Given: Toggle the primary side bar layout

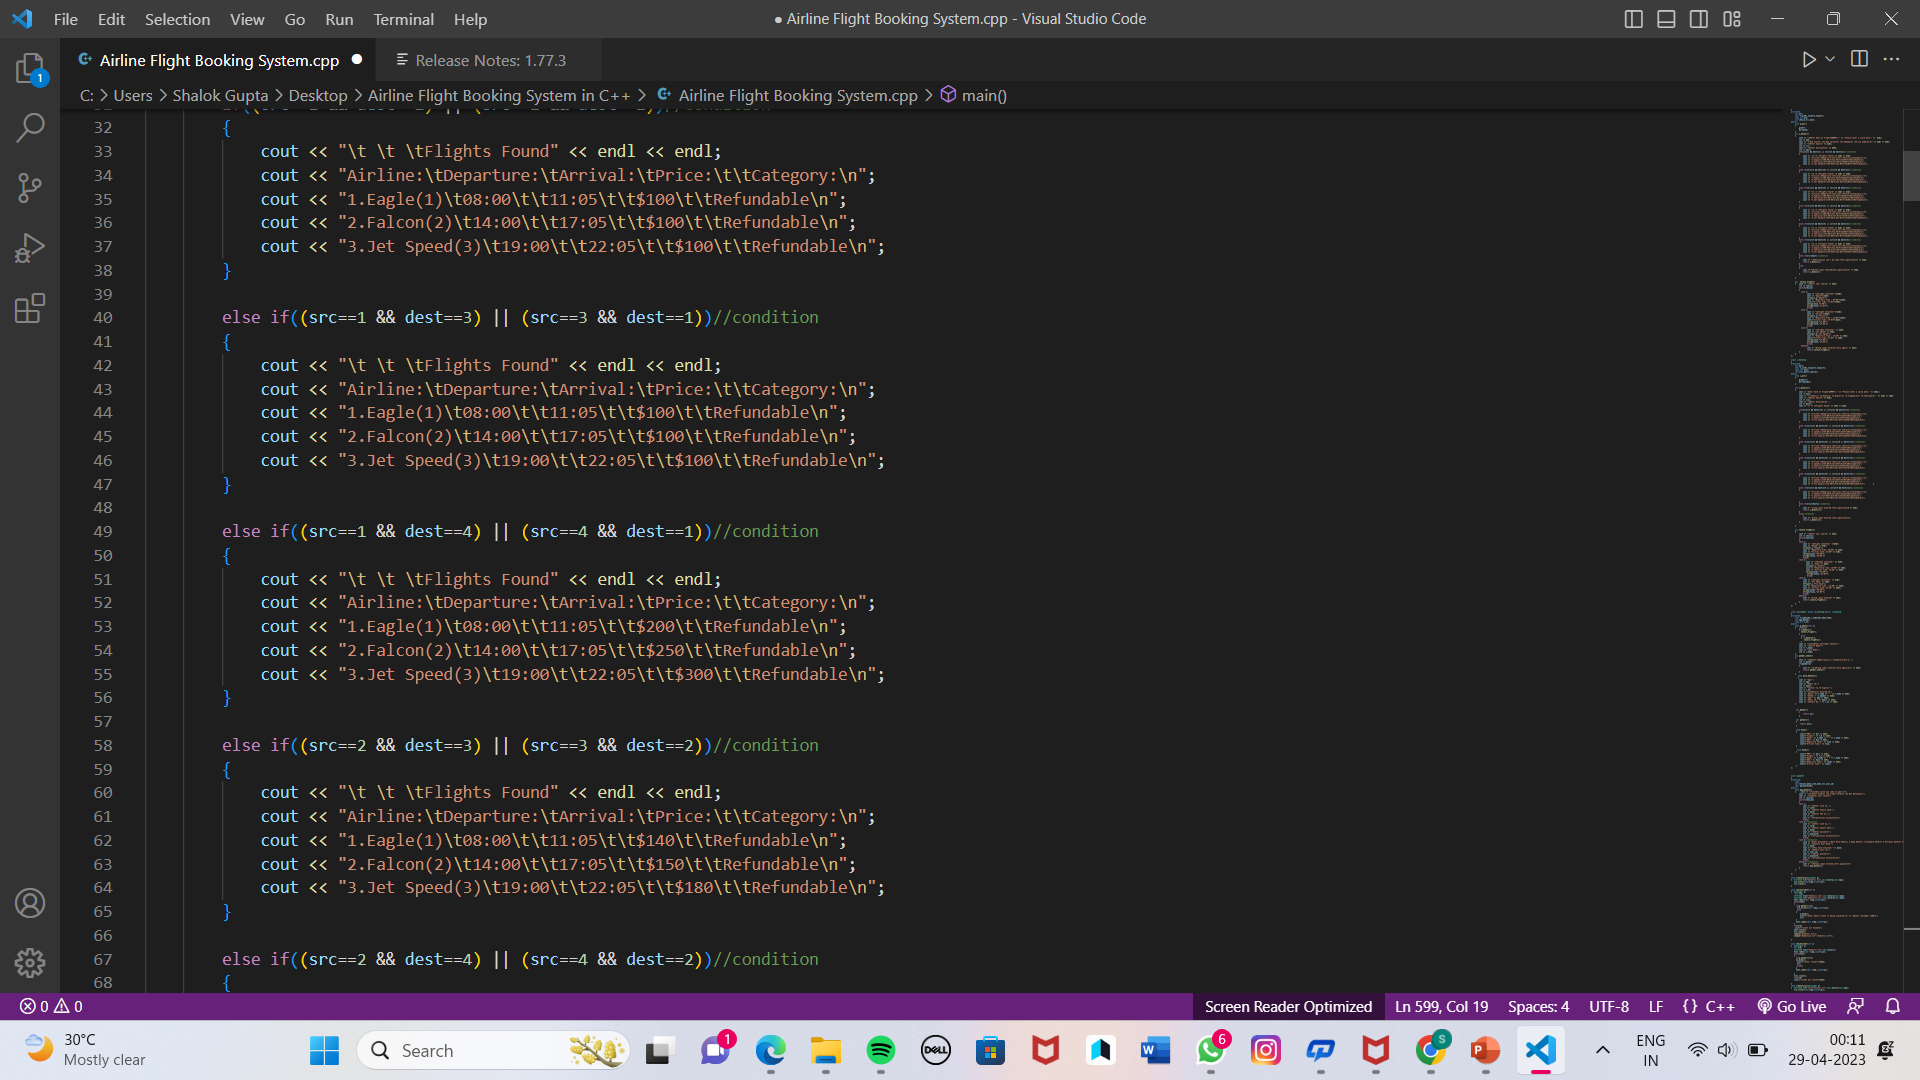Looking at the screenshot, I should pos(1634,19).
